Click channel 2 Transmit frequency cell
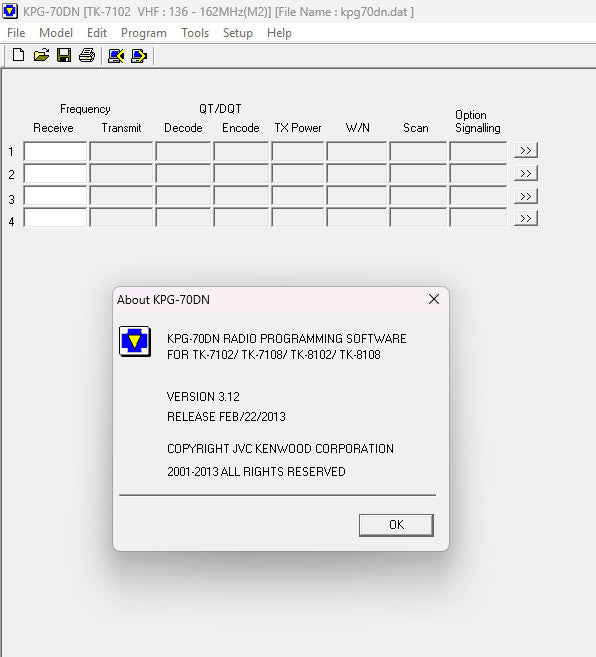The height and width of the screenshot is (657, 596). (x=121, y=174)
